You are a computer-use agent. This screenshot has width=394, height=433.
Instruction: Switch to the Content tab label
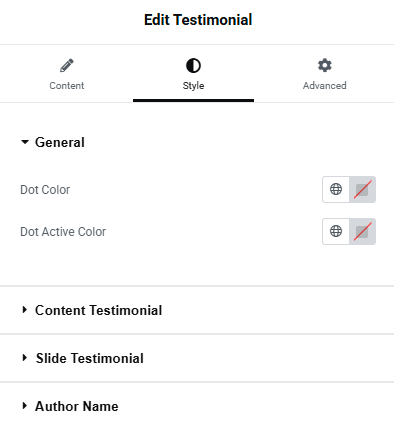click(x=67, y=86)
